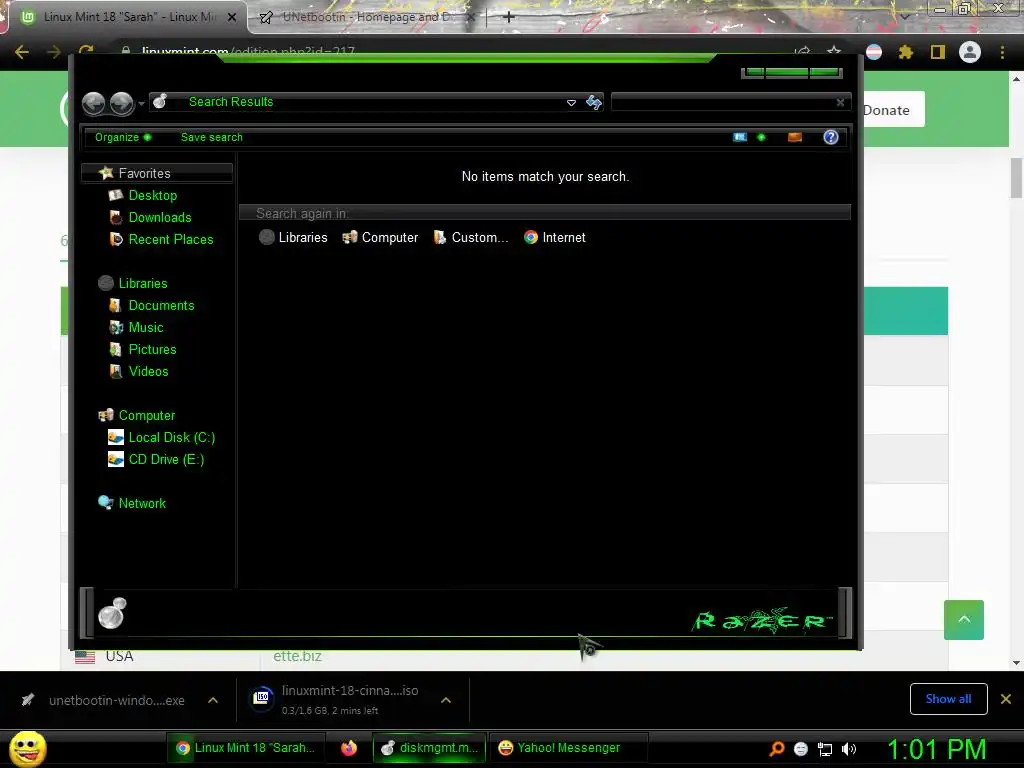Open the recent pages arrow beside forward button
The image size is (1024, 768).
click(x=141, y=104)
